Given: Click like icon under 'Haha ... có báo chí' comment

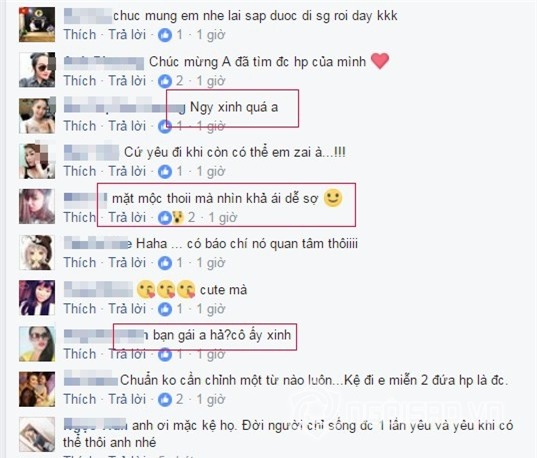Looking at the screenshot, I should pos(165,263).
